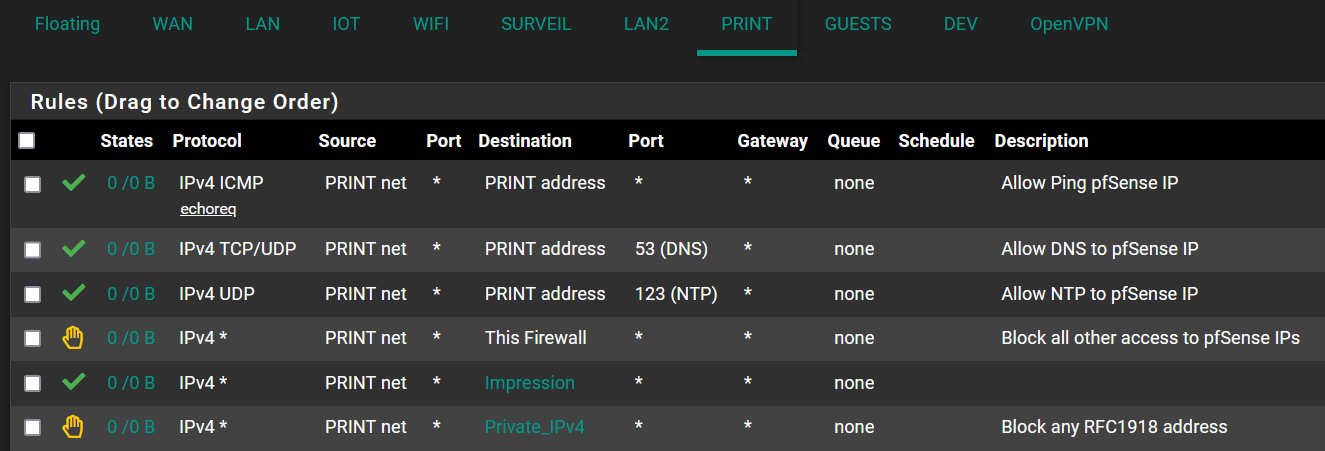Image resolution: width=1325 pixels, height=451 pixels.
Task: Click the echoreq ICMP subtype link
Action: [x=208, y=209]
